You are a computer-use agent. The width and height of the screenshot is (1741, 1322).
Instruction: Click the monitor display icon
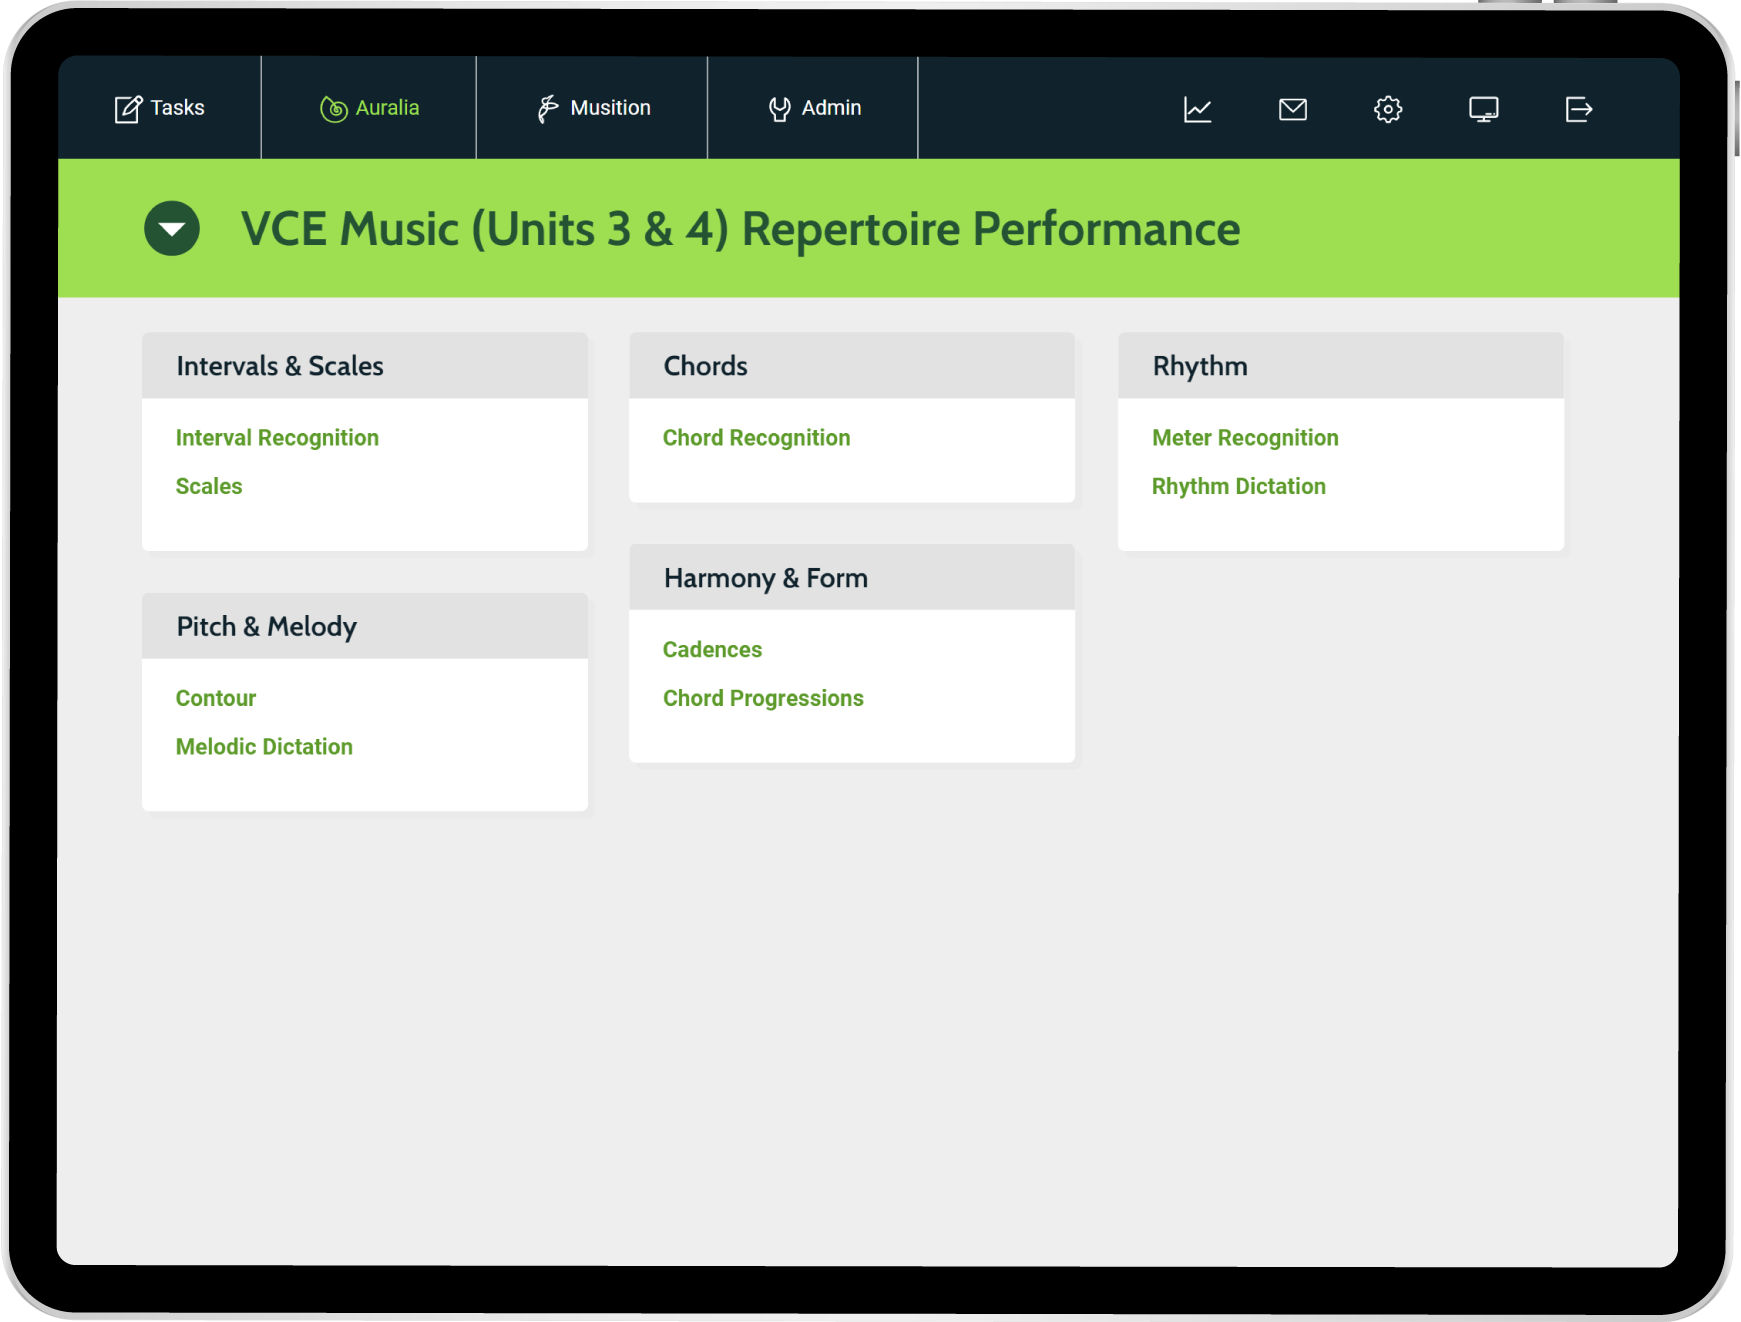tap(1483, 109)
